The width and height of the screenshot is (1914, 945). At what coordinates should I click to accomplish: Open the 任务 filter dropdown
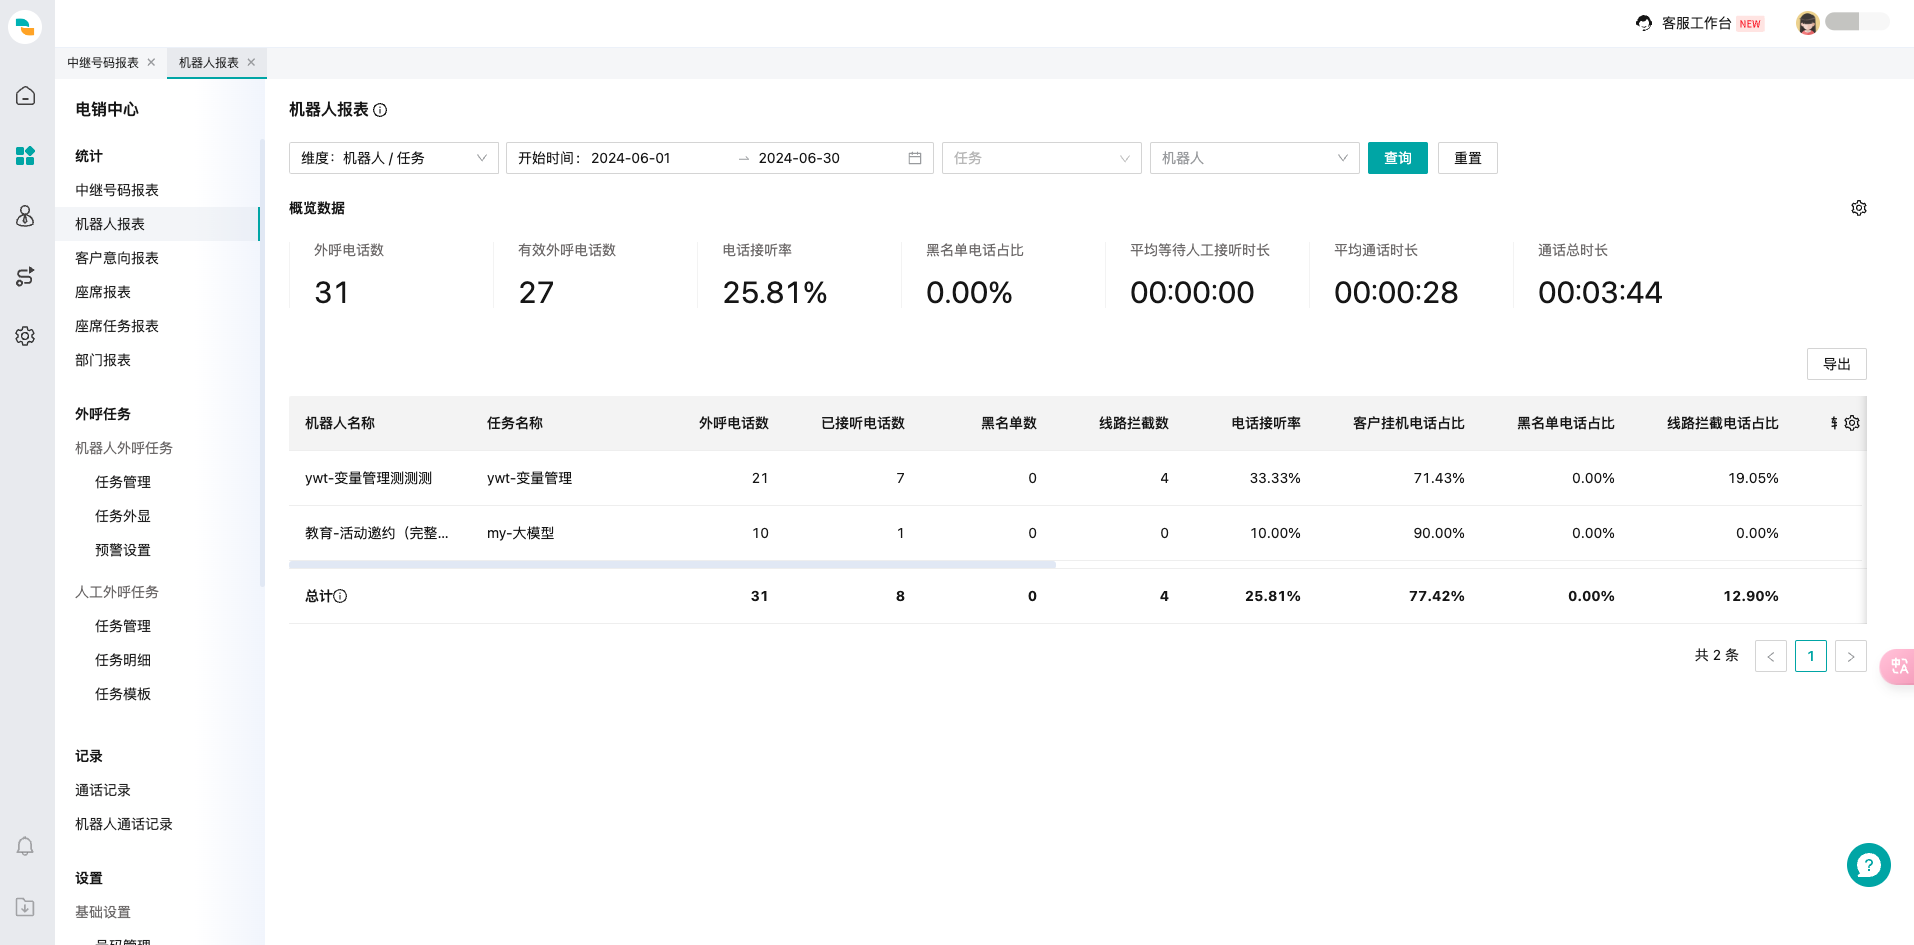(1042, 158)
